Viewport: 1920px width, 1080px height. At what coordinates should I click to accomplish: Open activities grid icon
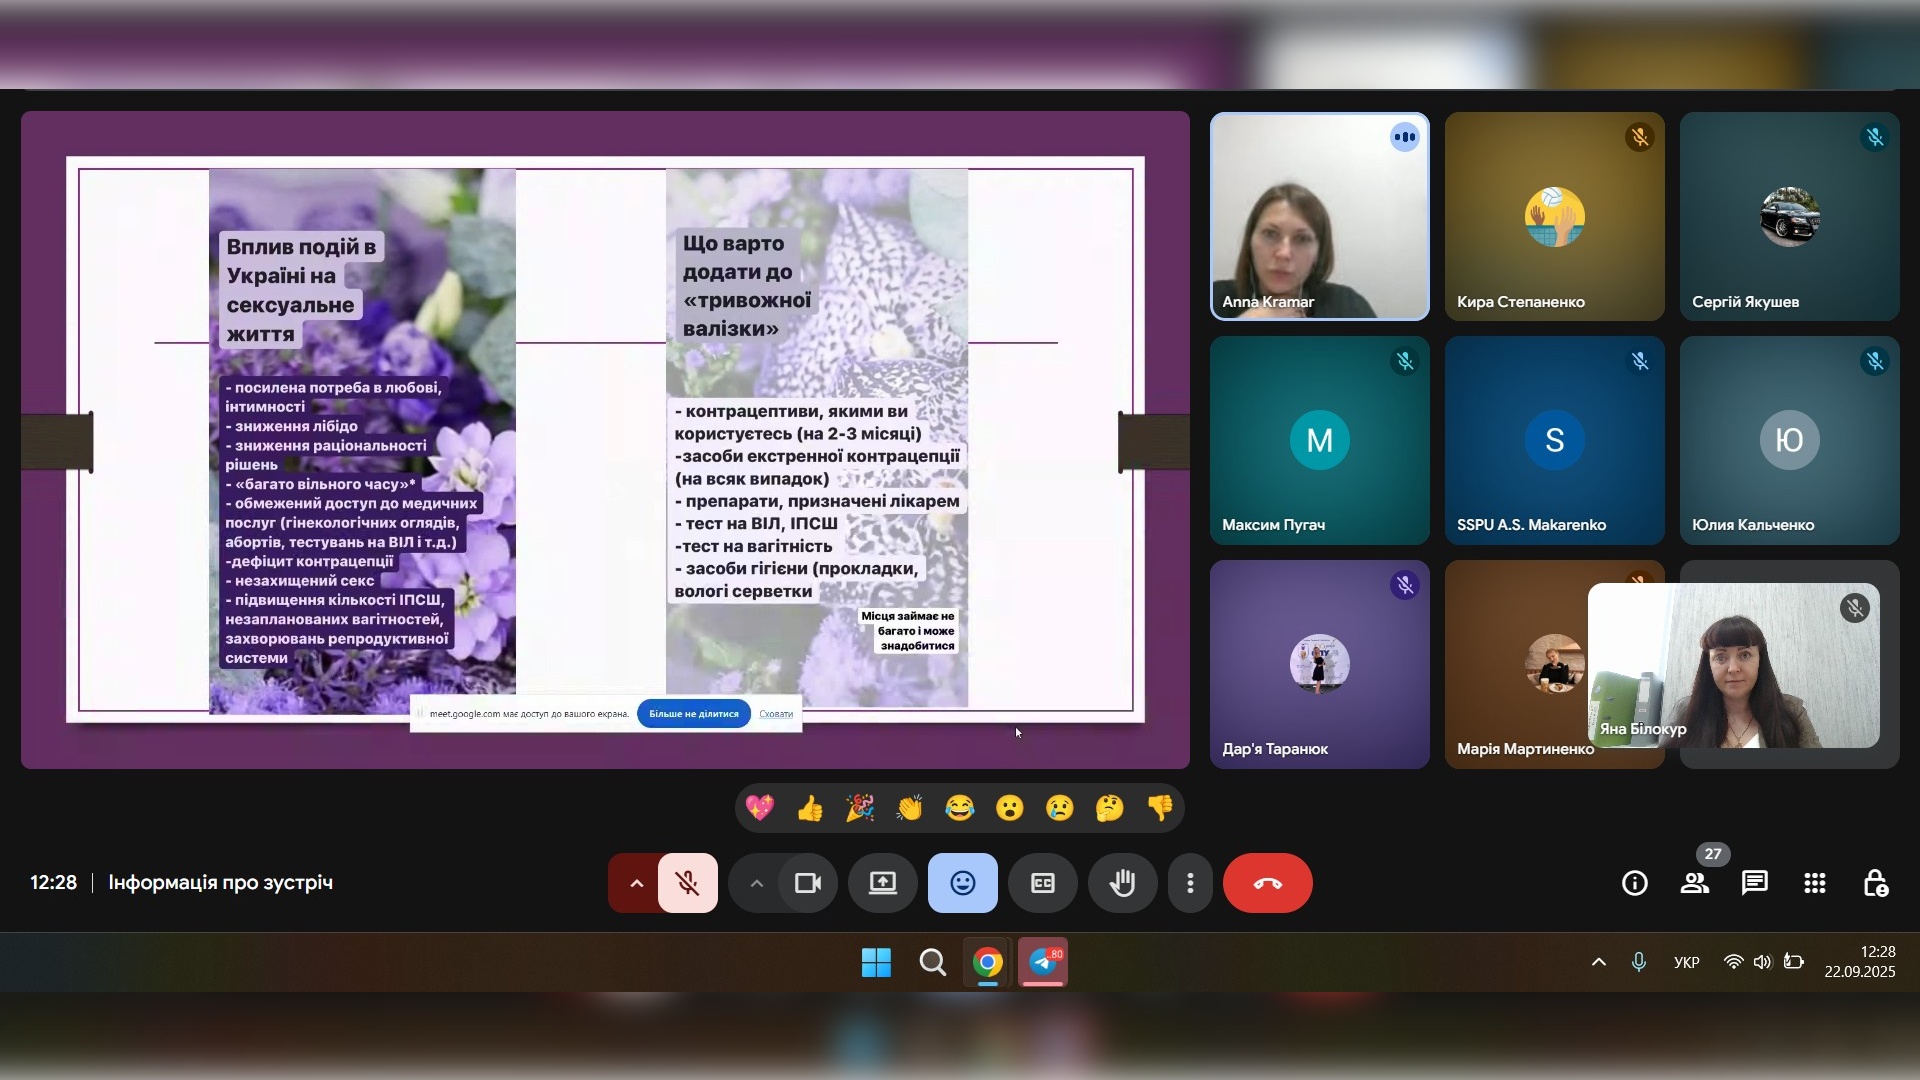click(1814, 883)
